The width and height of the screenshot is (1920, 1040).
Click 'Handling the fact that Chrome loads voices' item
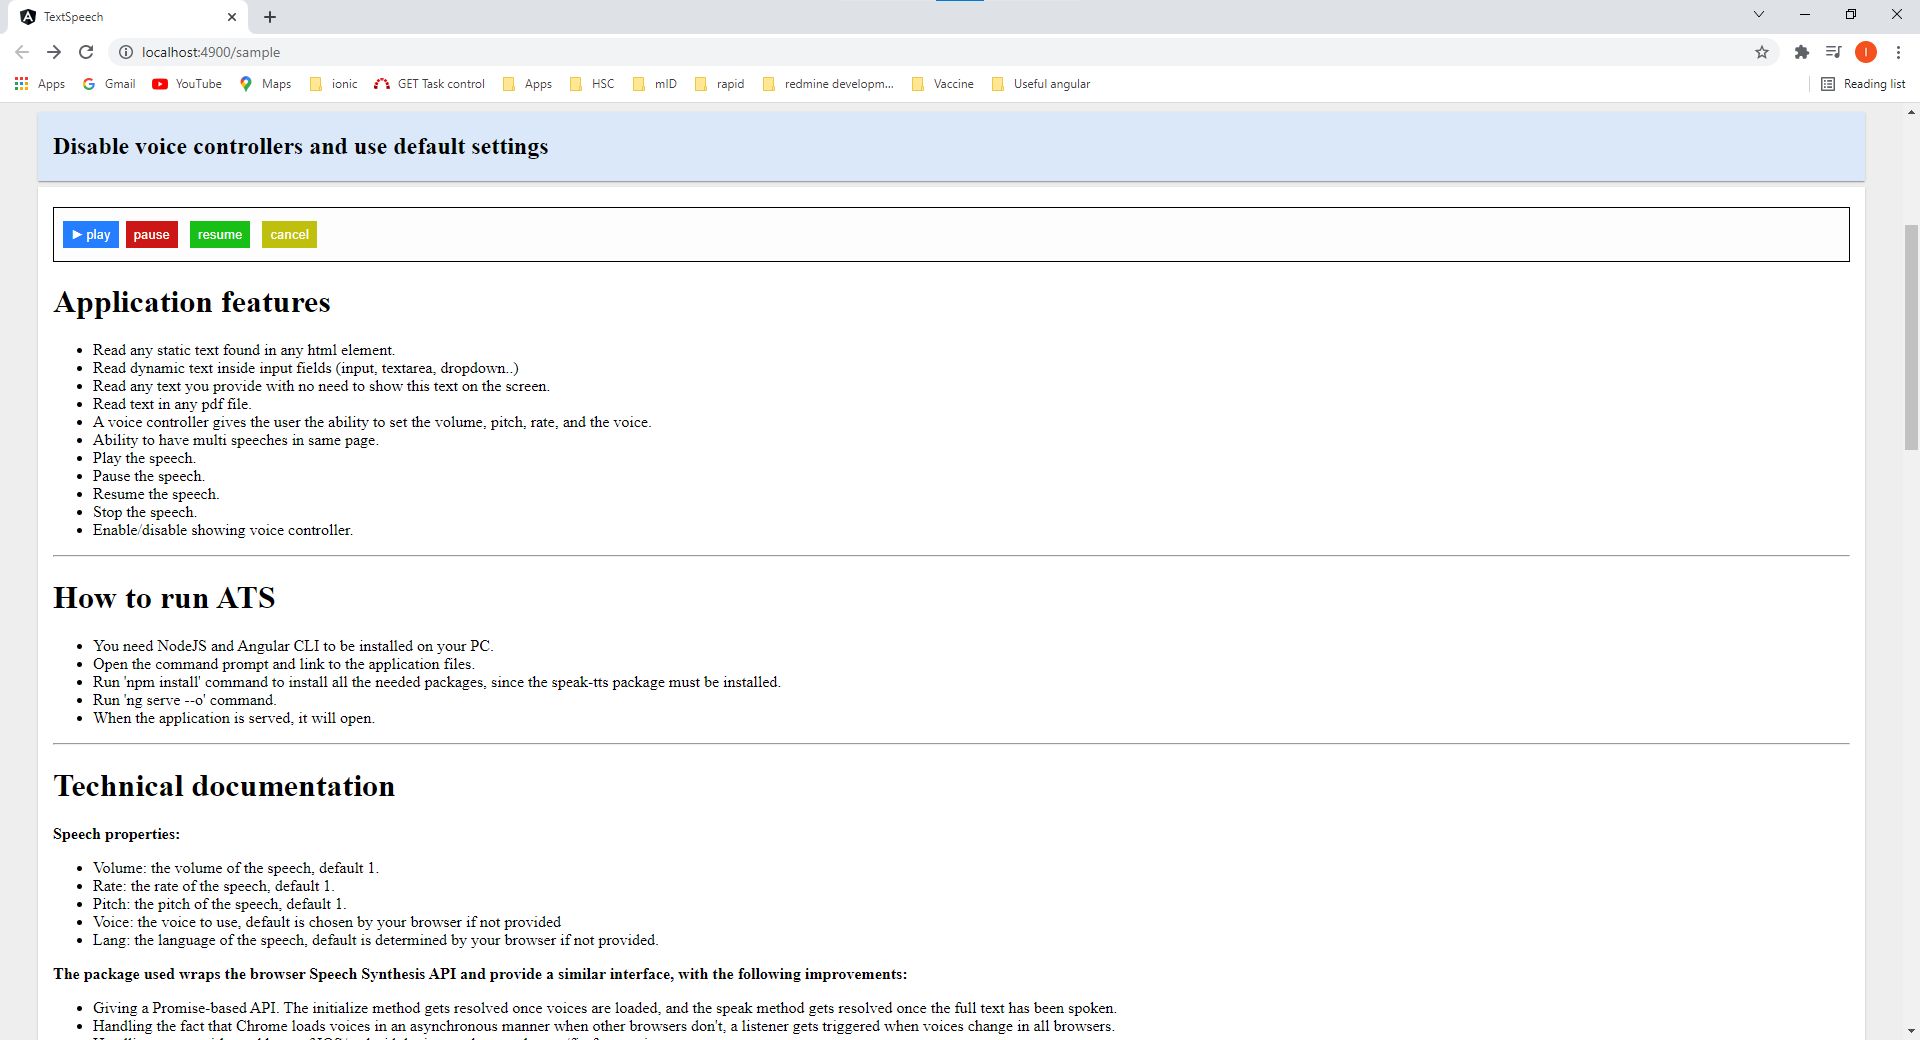[604, 1026]
